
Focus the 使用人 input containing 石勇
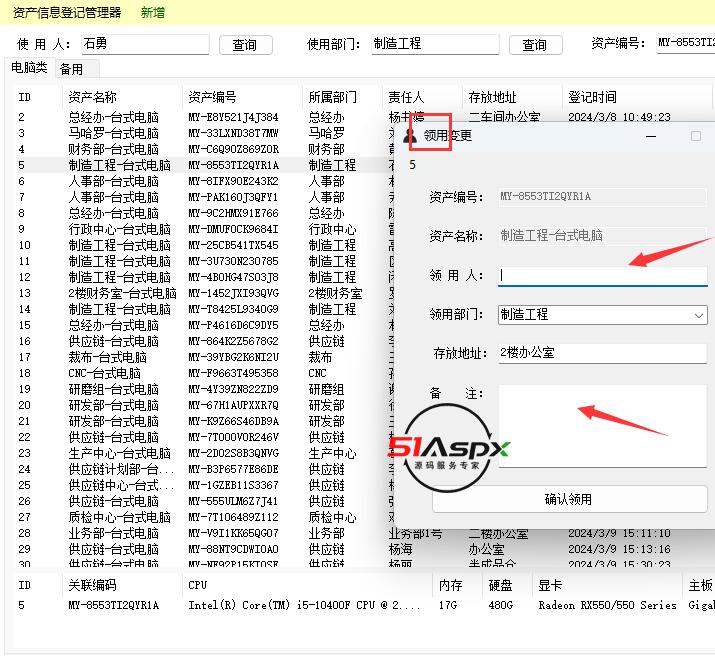145,44
